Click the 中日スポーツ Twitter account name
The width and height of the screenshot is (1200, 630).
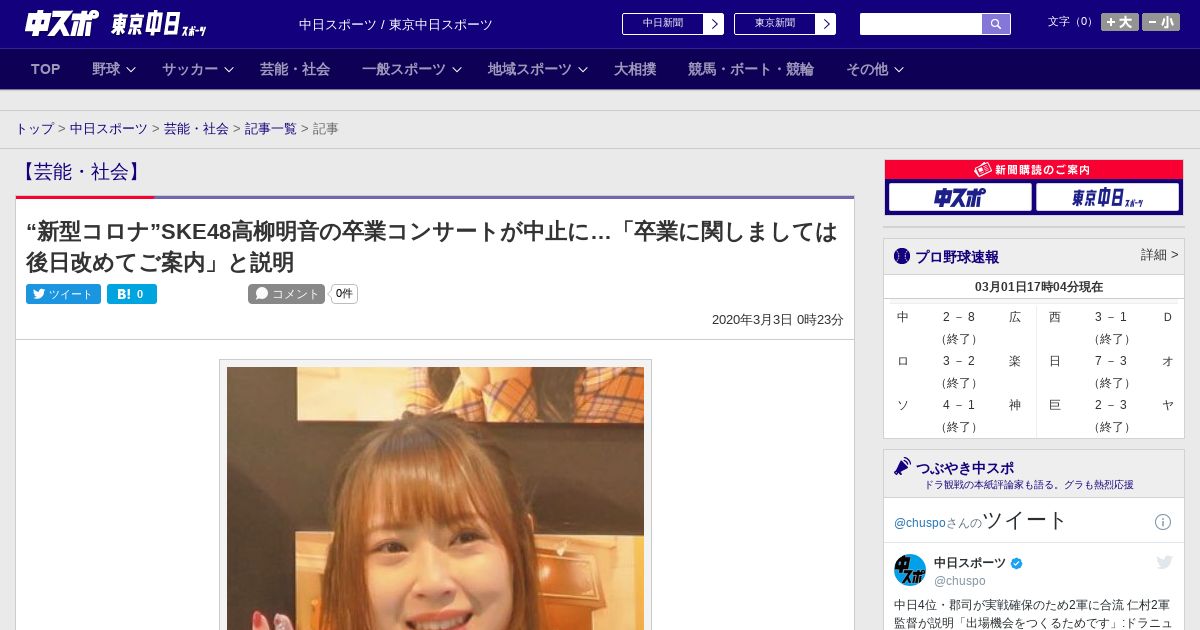970,563
